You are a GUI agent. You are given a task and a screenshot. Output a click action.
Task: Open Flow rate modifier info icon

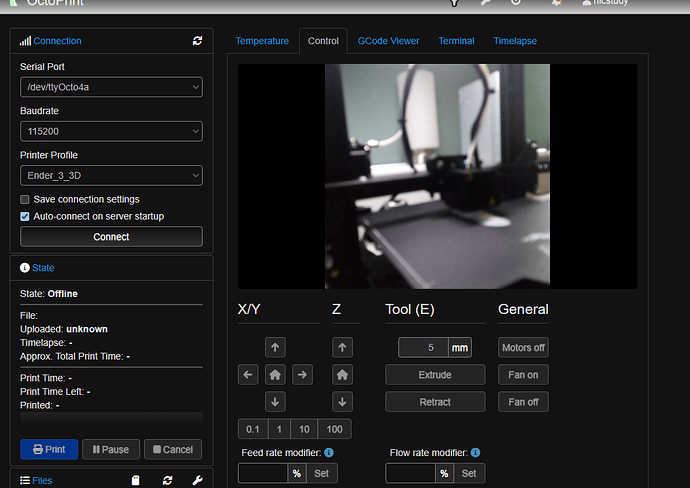coord(475,452)
